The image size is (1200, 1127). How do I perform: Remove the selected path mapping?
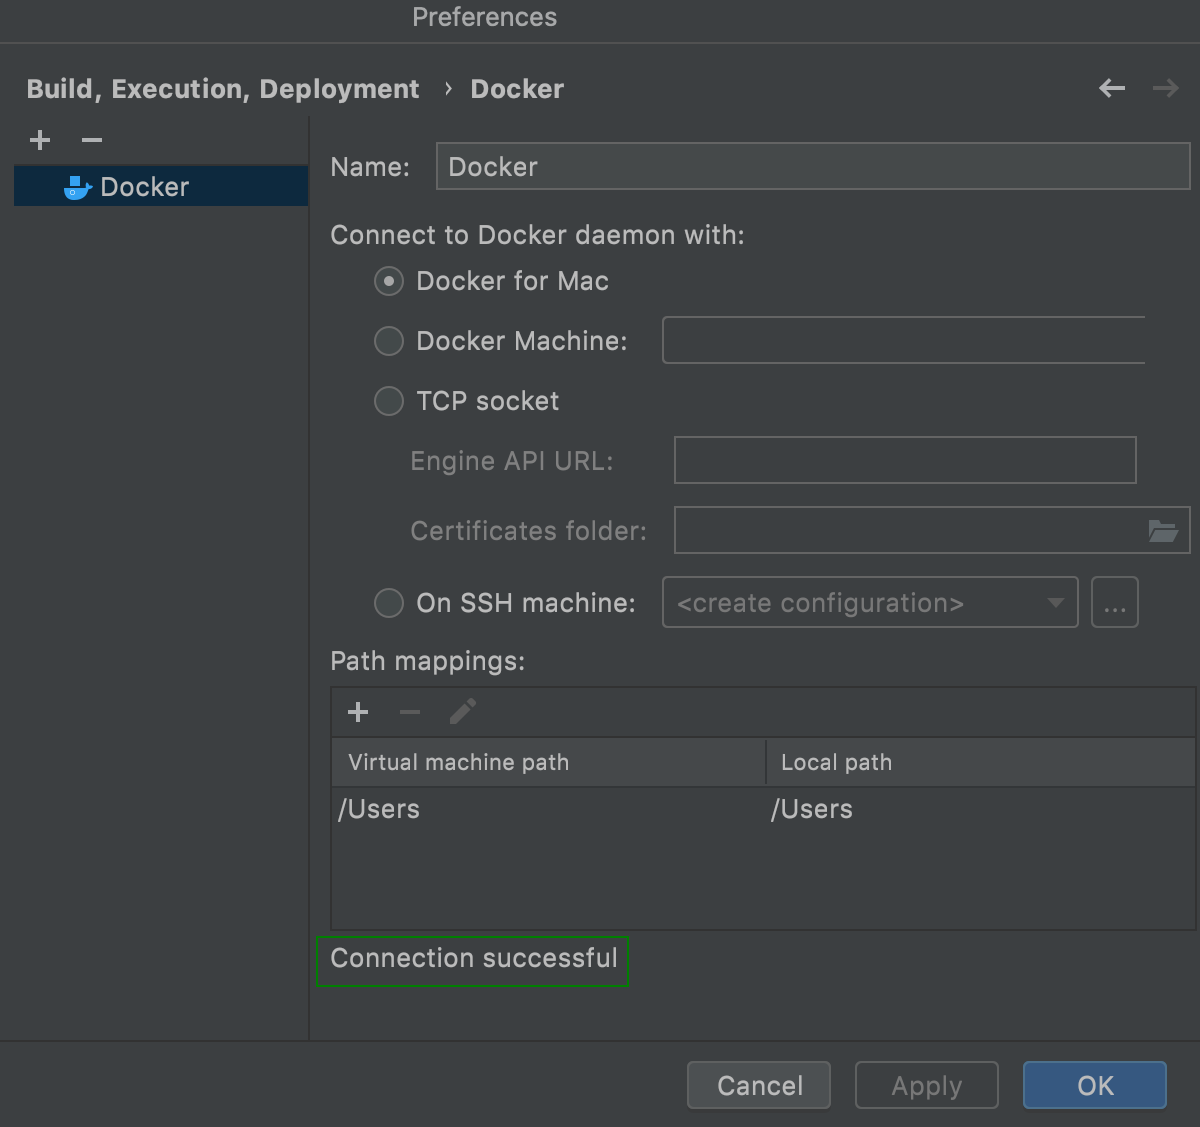410,712
